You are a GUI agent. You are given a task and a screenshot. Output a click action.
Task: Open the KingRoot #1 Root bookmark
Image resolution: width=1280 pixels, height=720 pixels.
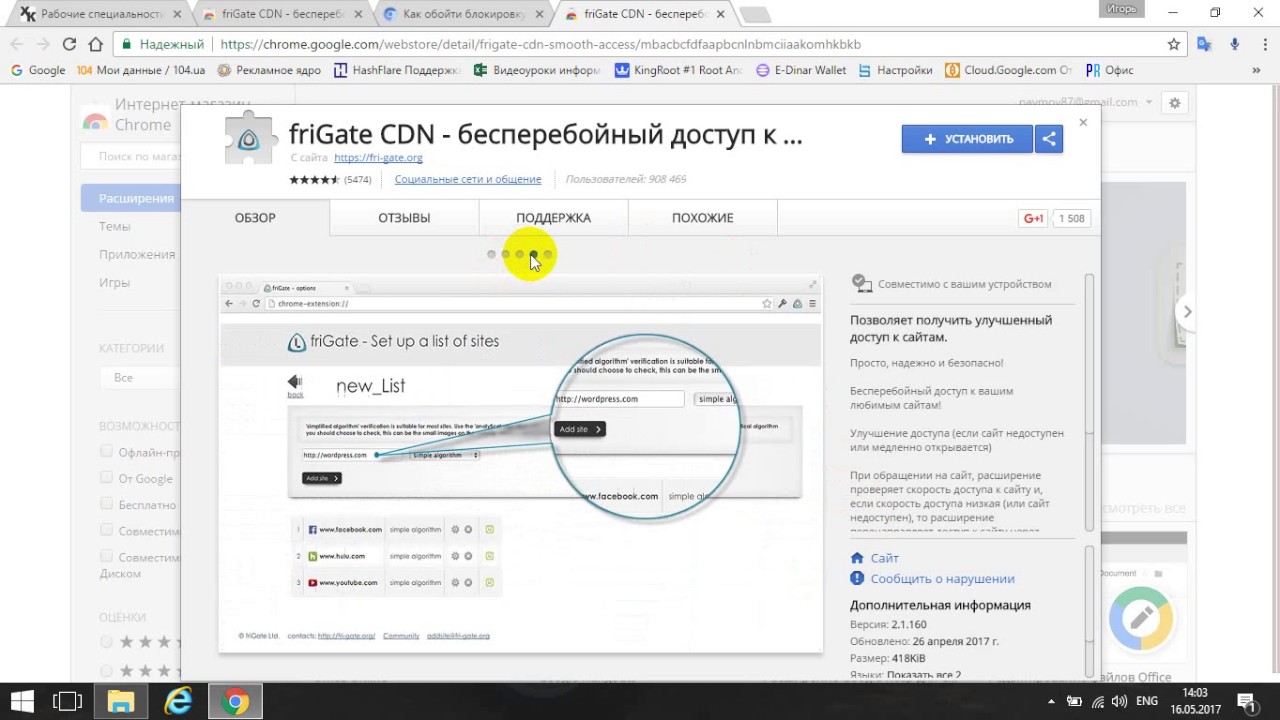679,71
